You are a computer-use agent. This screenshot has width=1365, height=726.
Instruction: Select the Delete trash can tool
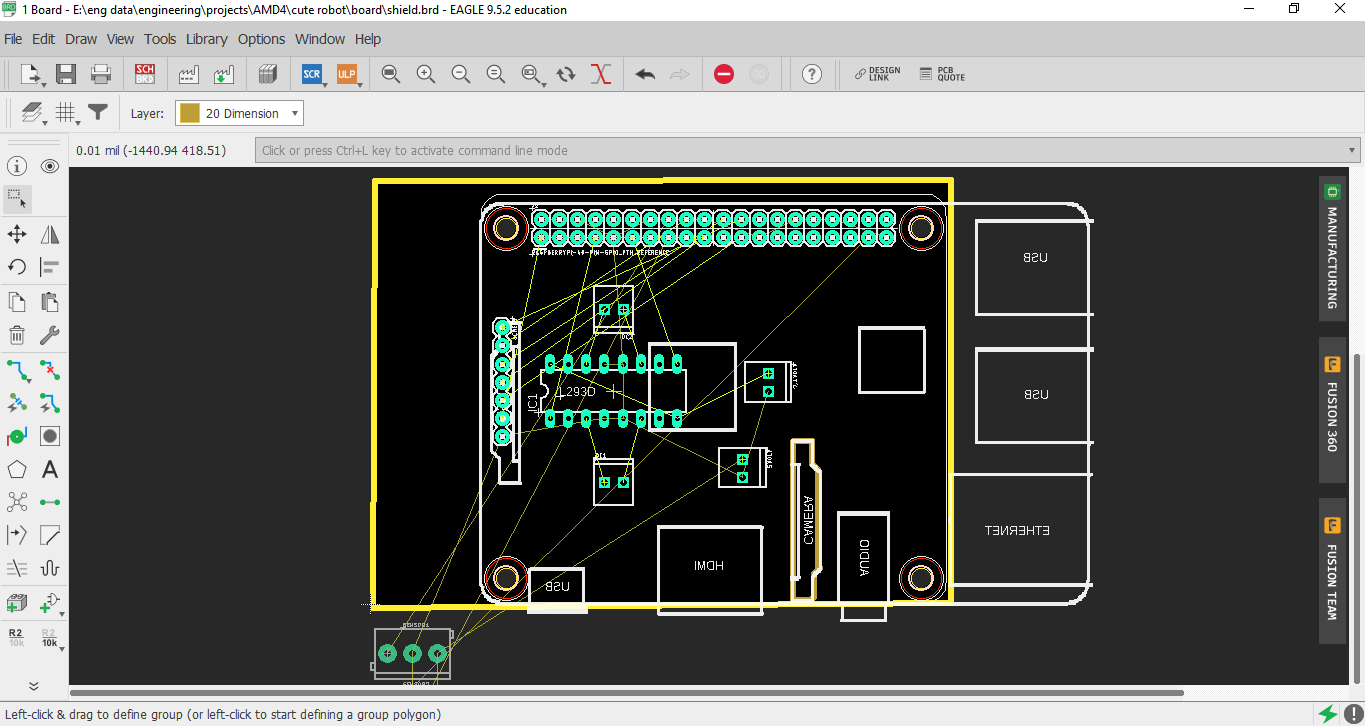click(17, 335)
